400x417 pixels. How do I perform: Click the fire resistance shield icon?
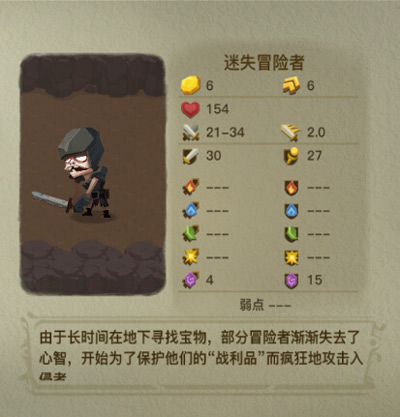(x=291, y=187)
